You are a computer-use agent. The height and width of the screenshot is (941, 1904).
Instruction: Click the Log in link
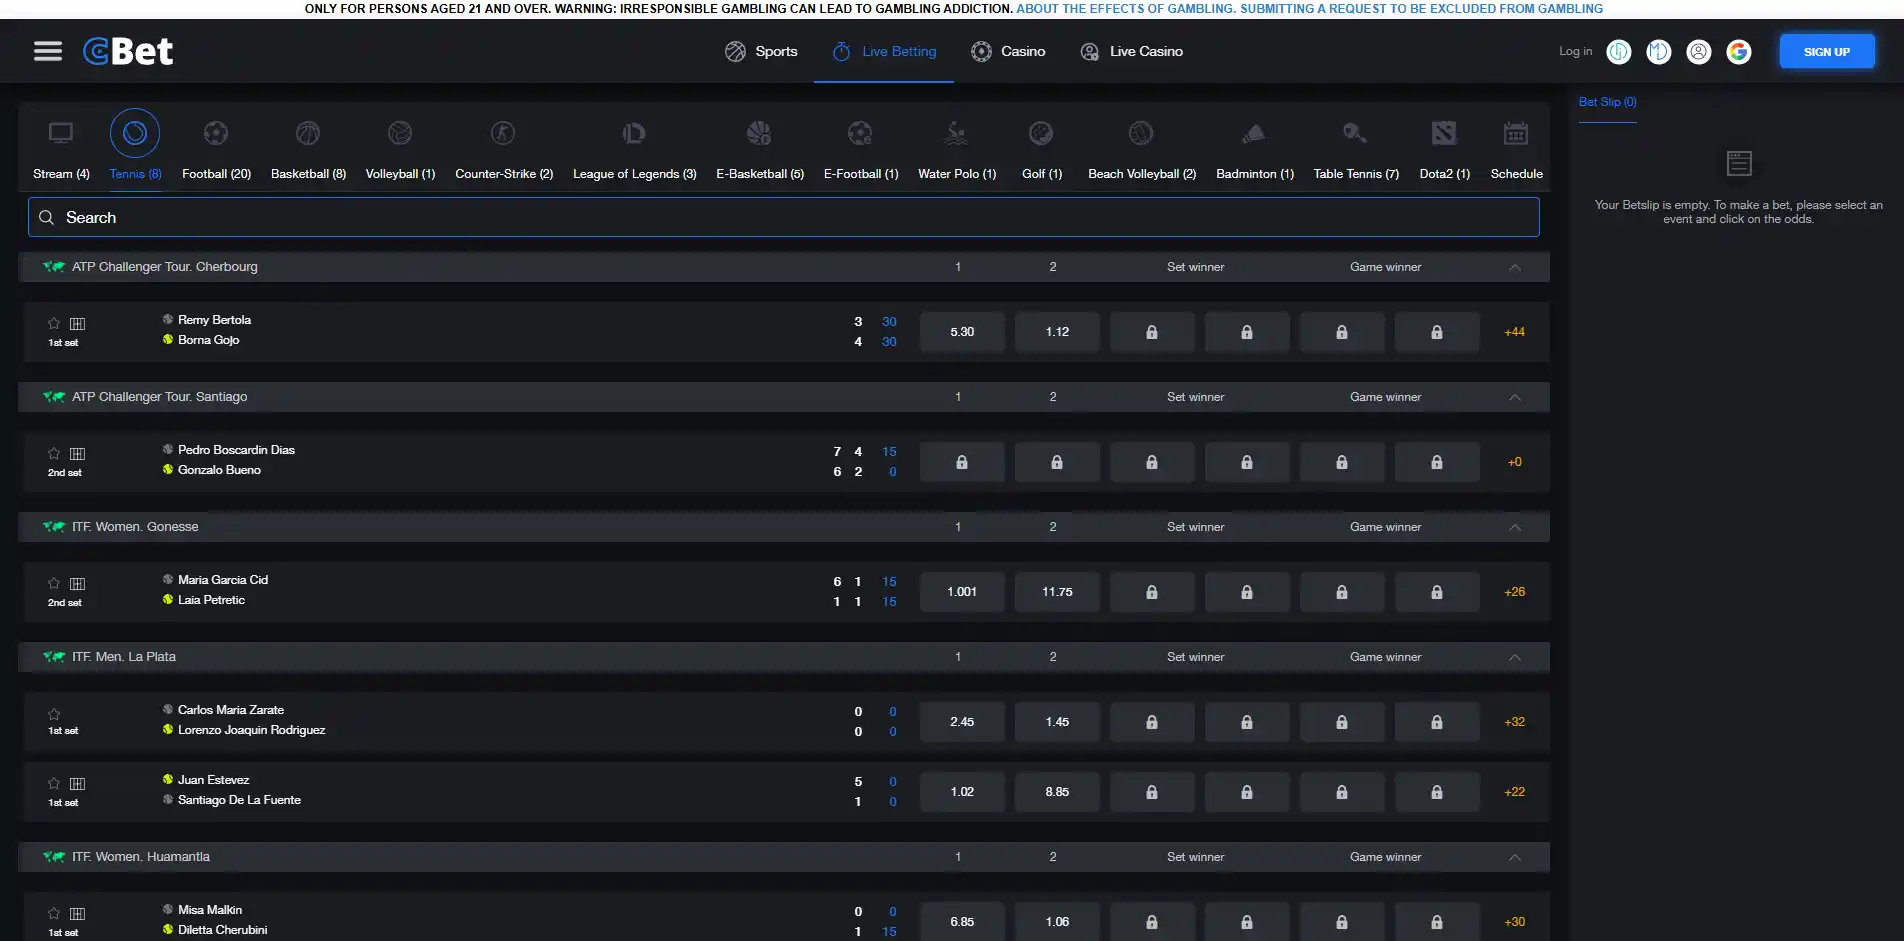pos(1575,51)
